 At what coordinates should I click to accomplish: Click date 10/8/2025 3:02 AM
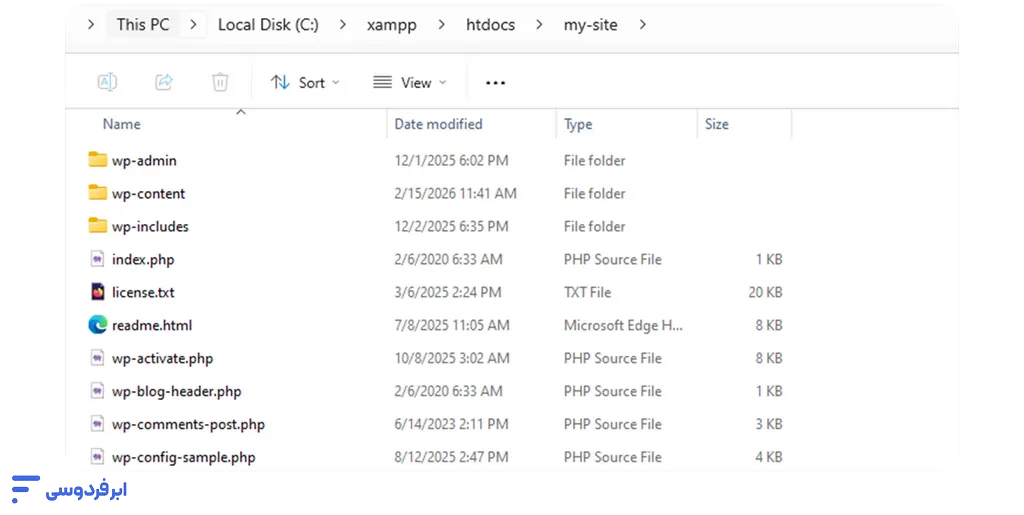click(451, 358)
